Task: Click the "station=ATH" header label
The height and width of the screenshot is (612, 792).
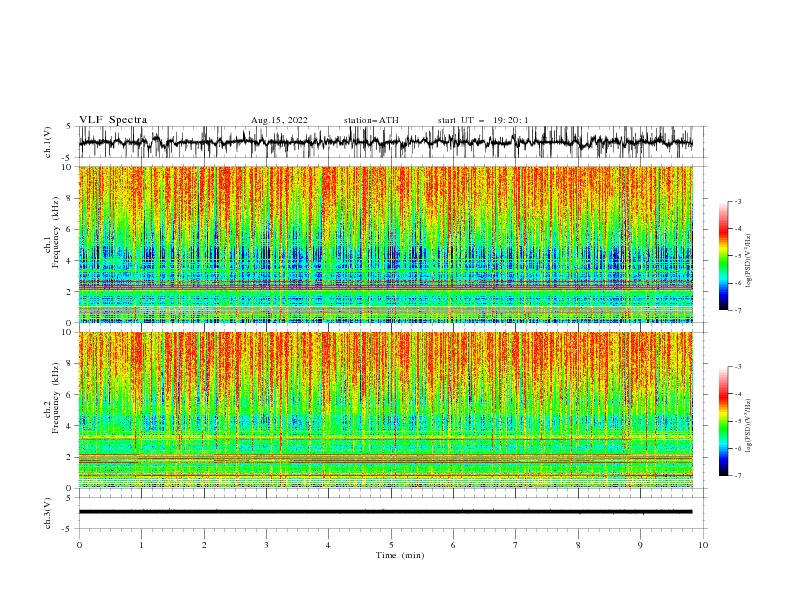Action: click(x=371, y=120)
